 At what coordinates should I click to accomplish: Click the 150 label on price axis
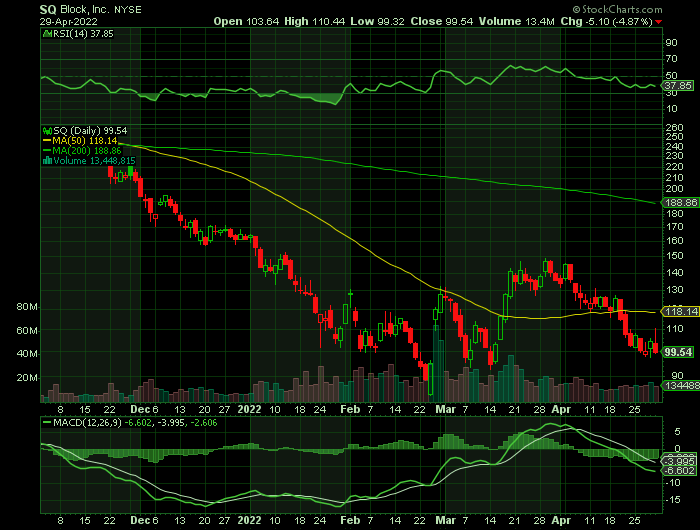674,256
